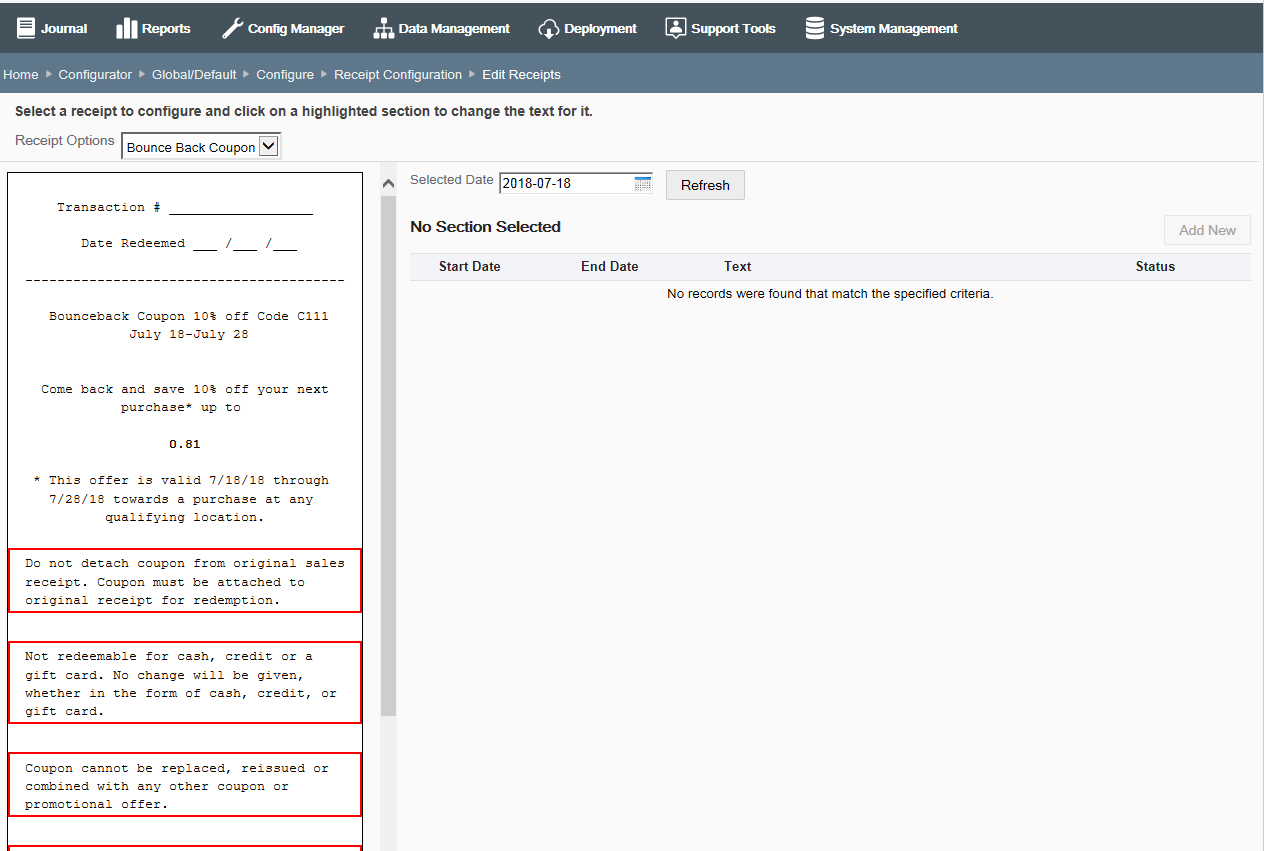1264x851 pixels.
Task: Click the 'No records were found' message
Action: coord(830,294)
